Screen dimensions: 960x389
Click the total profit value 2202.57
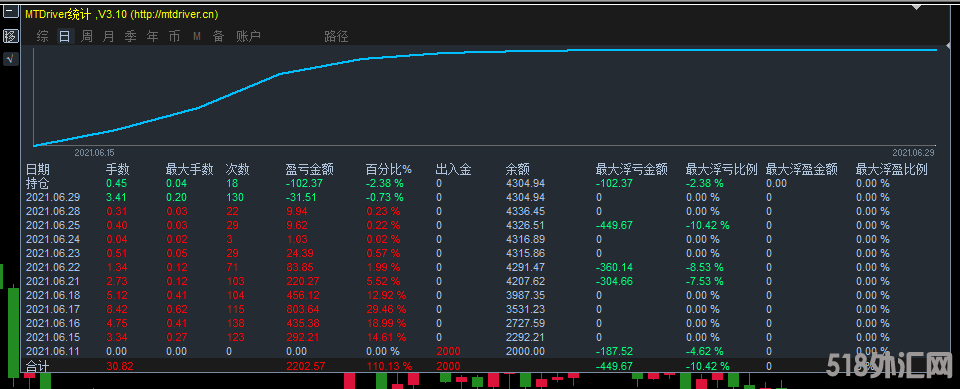pyautogui.click(x=307, y=366)
